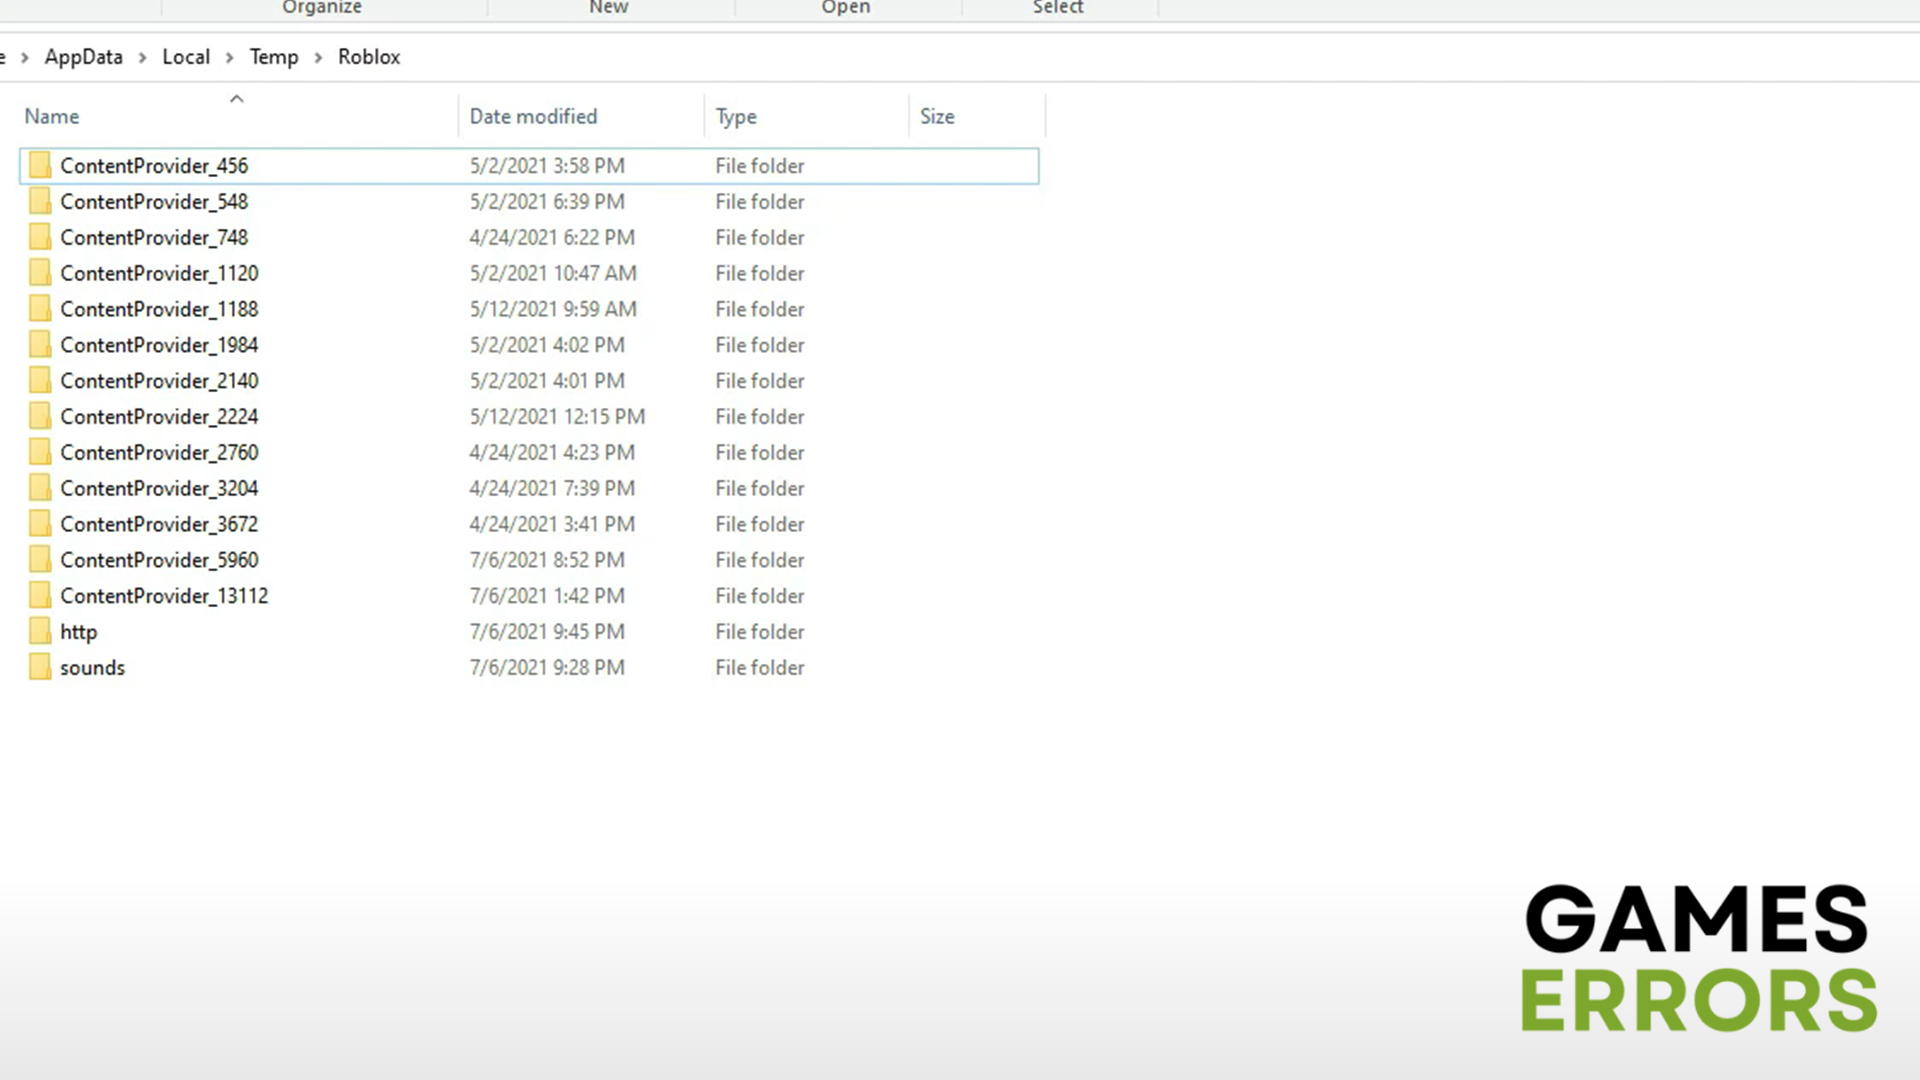The width and height of the screenshot is (1920, 1080).
Task: Reverse sort order with Name column arrow
Action: 237,99
